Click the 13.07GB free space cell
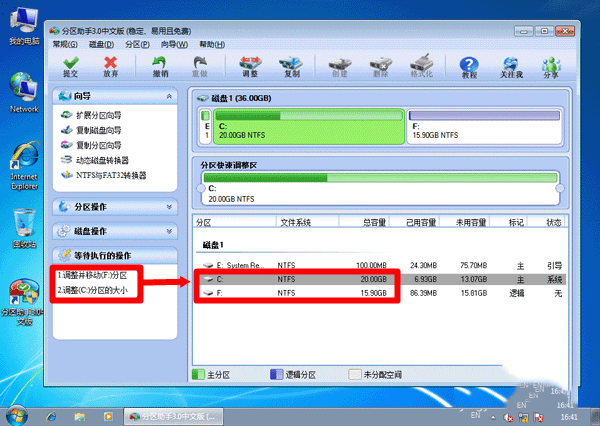This screenshot has height=426, width=600. 474,279
